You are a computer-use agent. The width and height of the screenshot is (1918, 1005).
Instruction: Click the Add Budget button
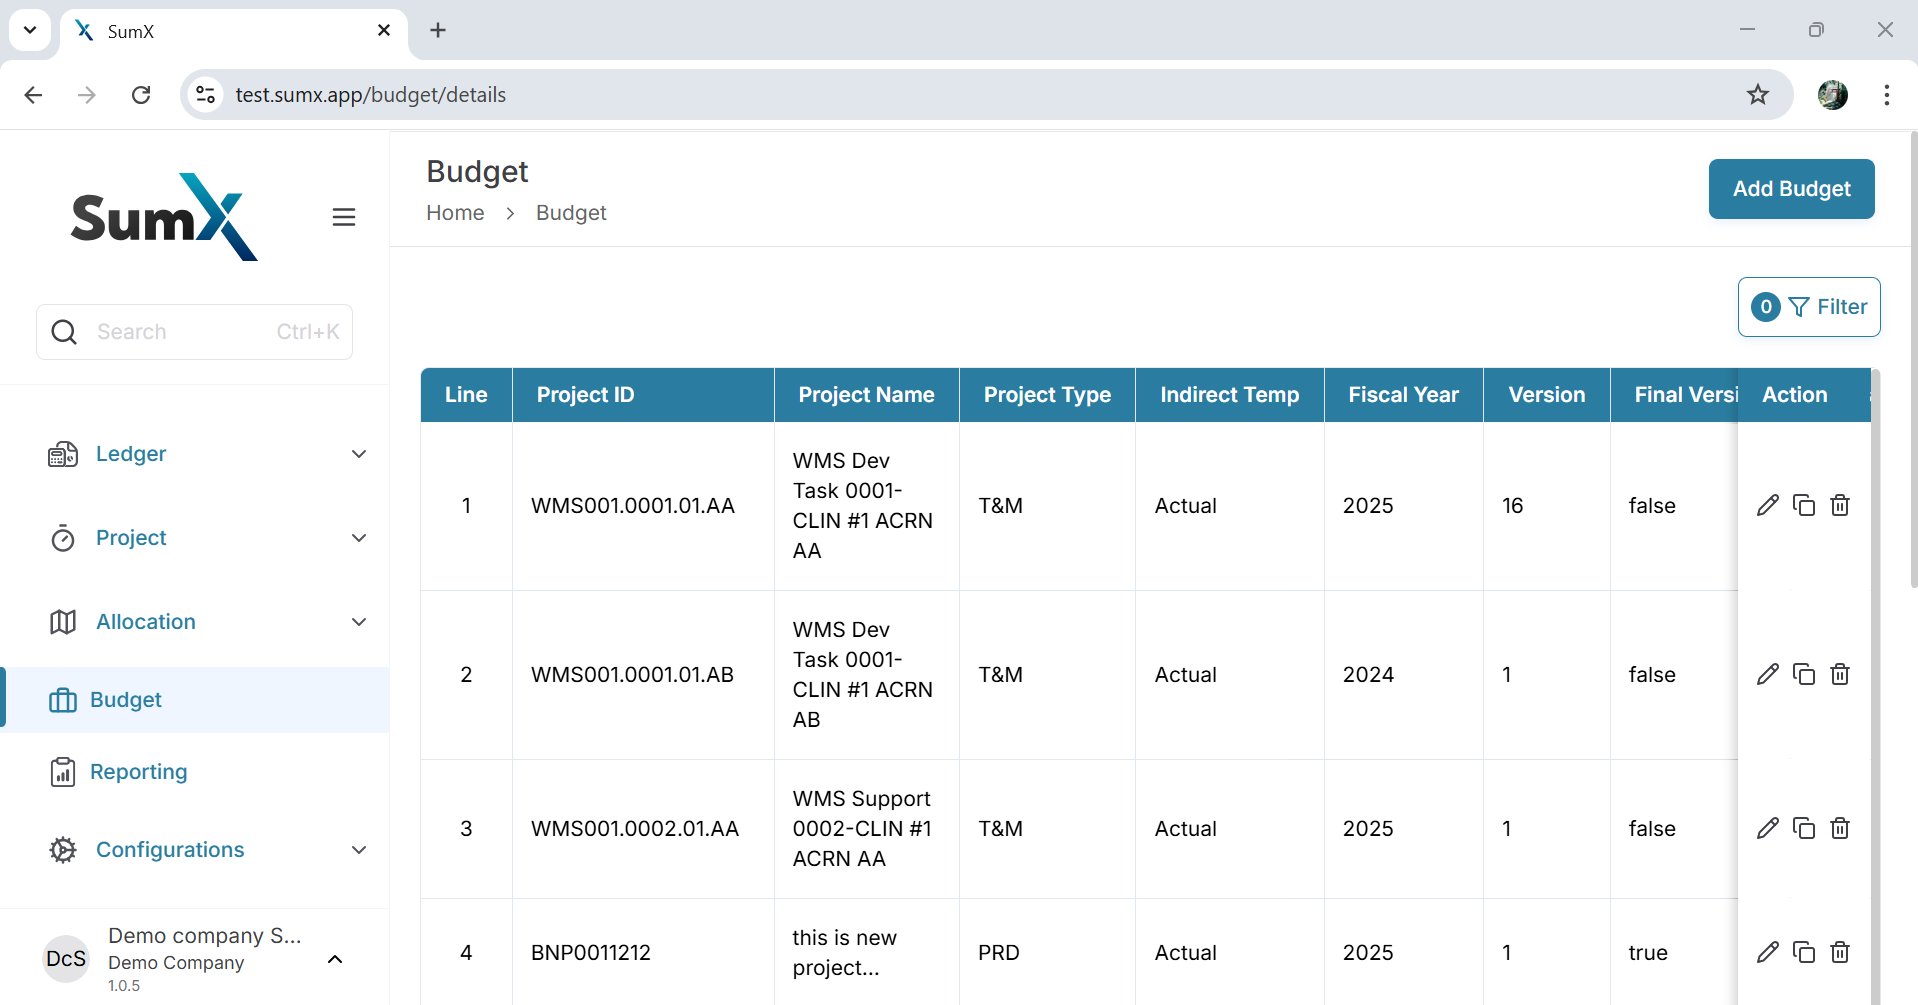coord(1791,189)
